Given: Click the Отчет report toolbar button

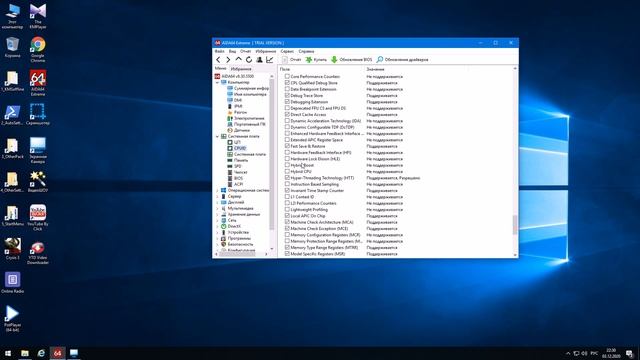Looking at the screenshot, I should [x=291, y=60].
